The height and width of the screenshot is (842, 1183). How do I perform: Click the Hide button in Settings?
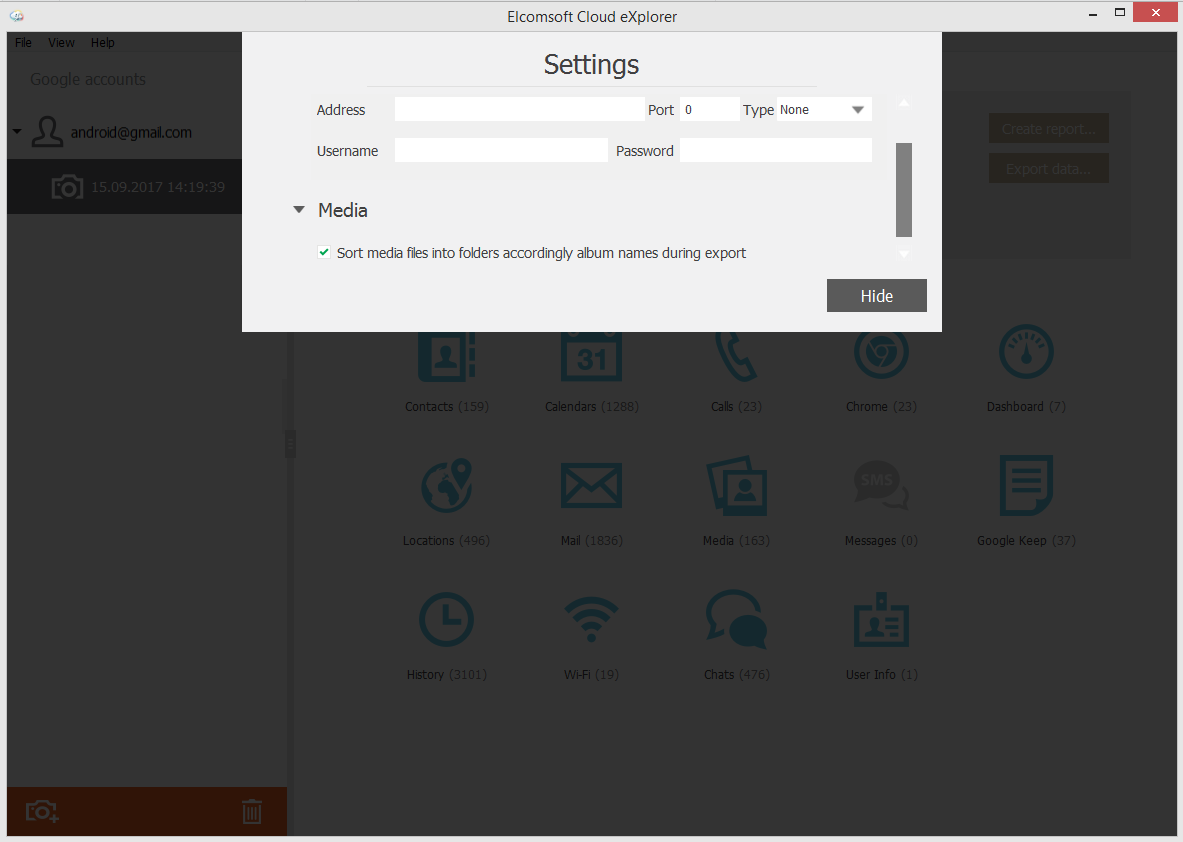pyautogui.click(x=876, y=296)
